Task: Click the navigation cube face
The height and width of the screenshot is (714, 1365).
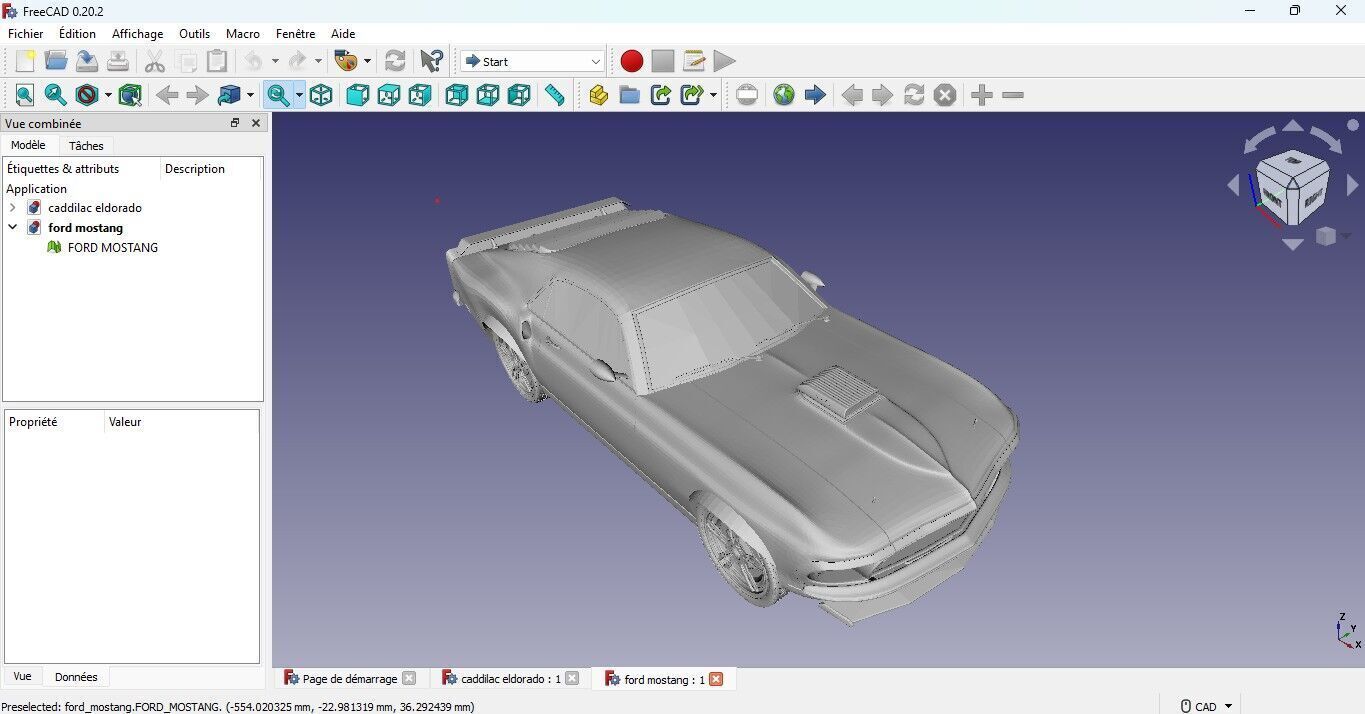Action: coord(1292,187)
